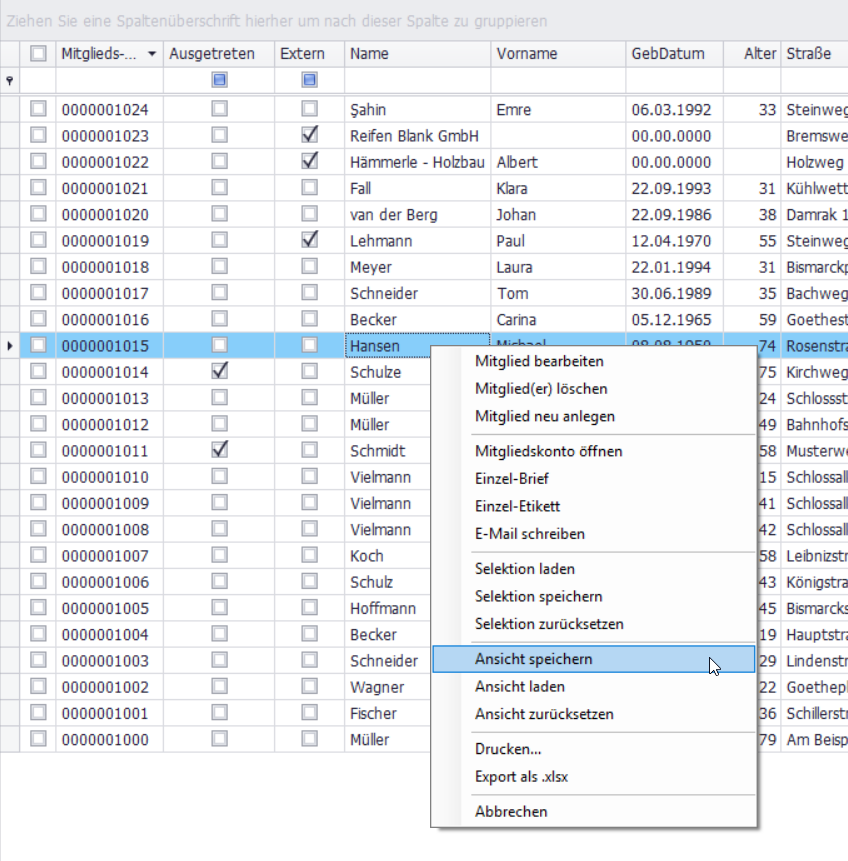Click the filter row icon at far left
This screenshot has height=861, width=848.
click(10, 80)
